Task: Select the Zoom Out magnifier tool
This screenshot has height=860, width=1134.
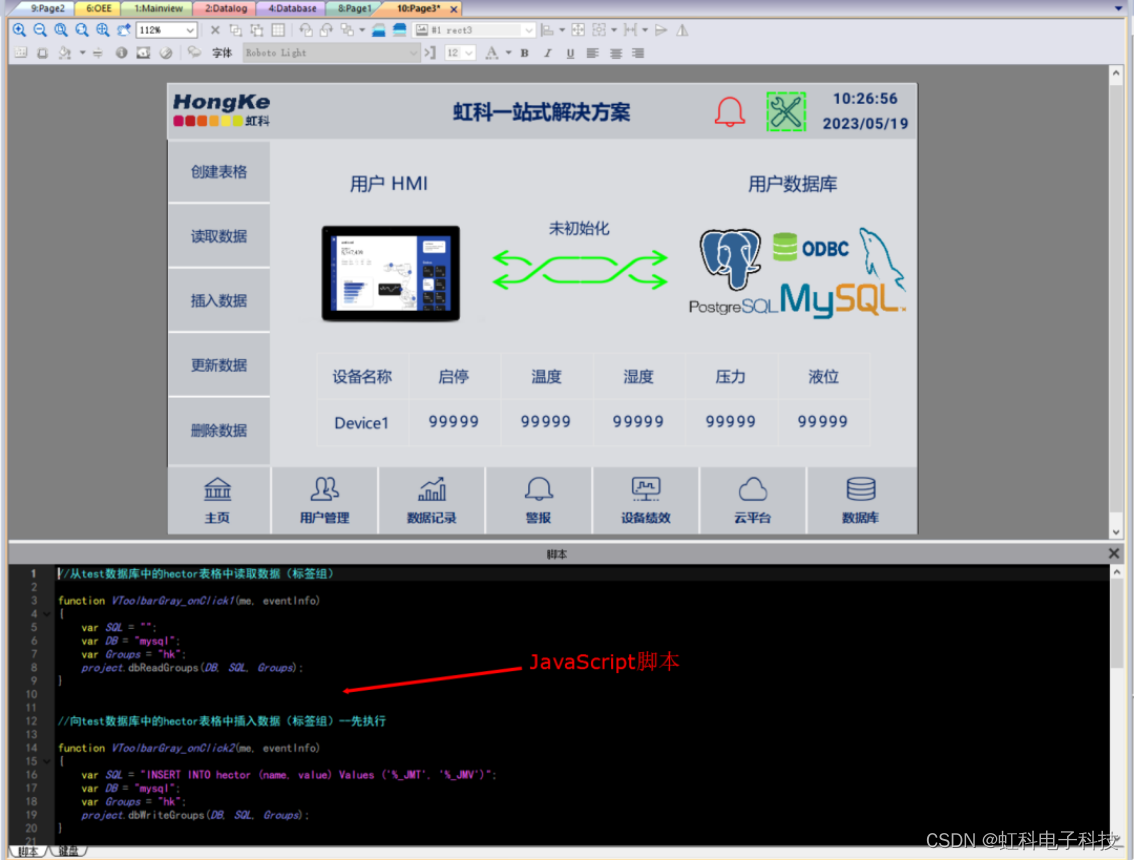Action: point(38,29)
